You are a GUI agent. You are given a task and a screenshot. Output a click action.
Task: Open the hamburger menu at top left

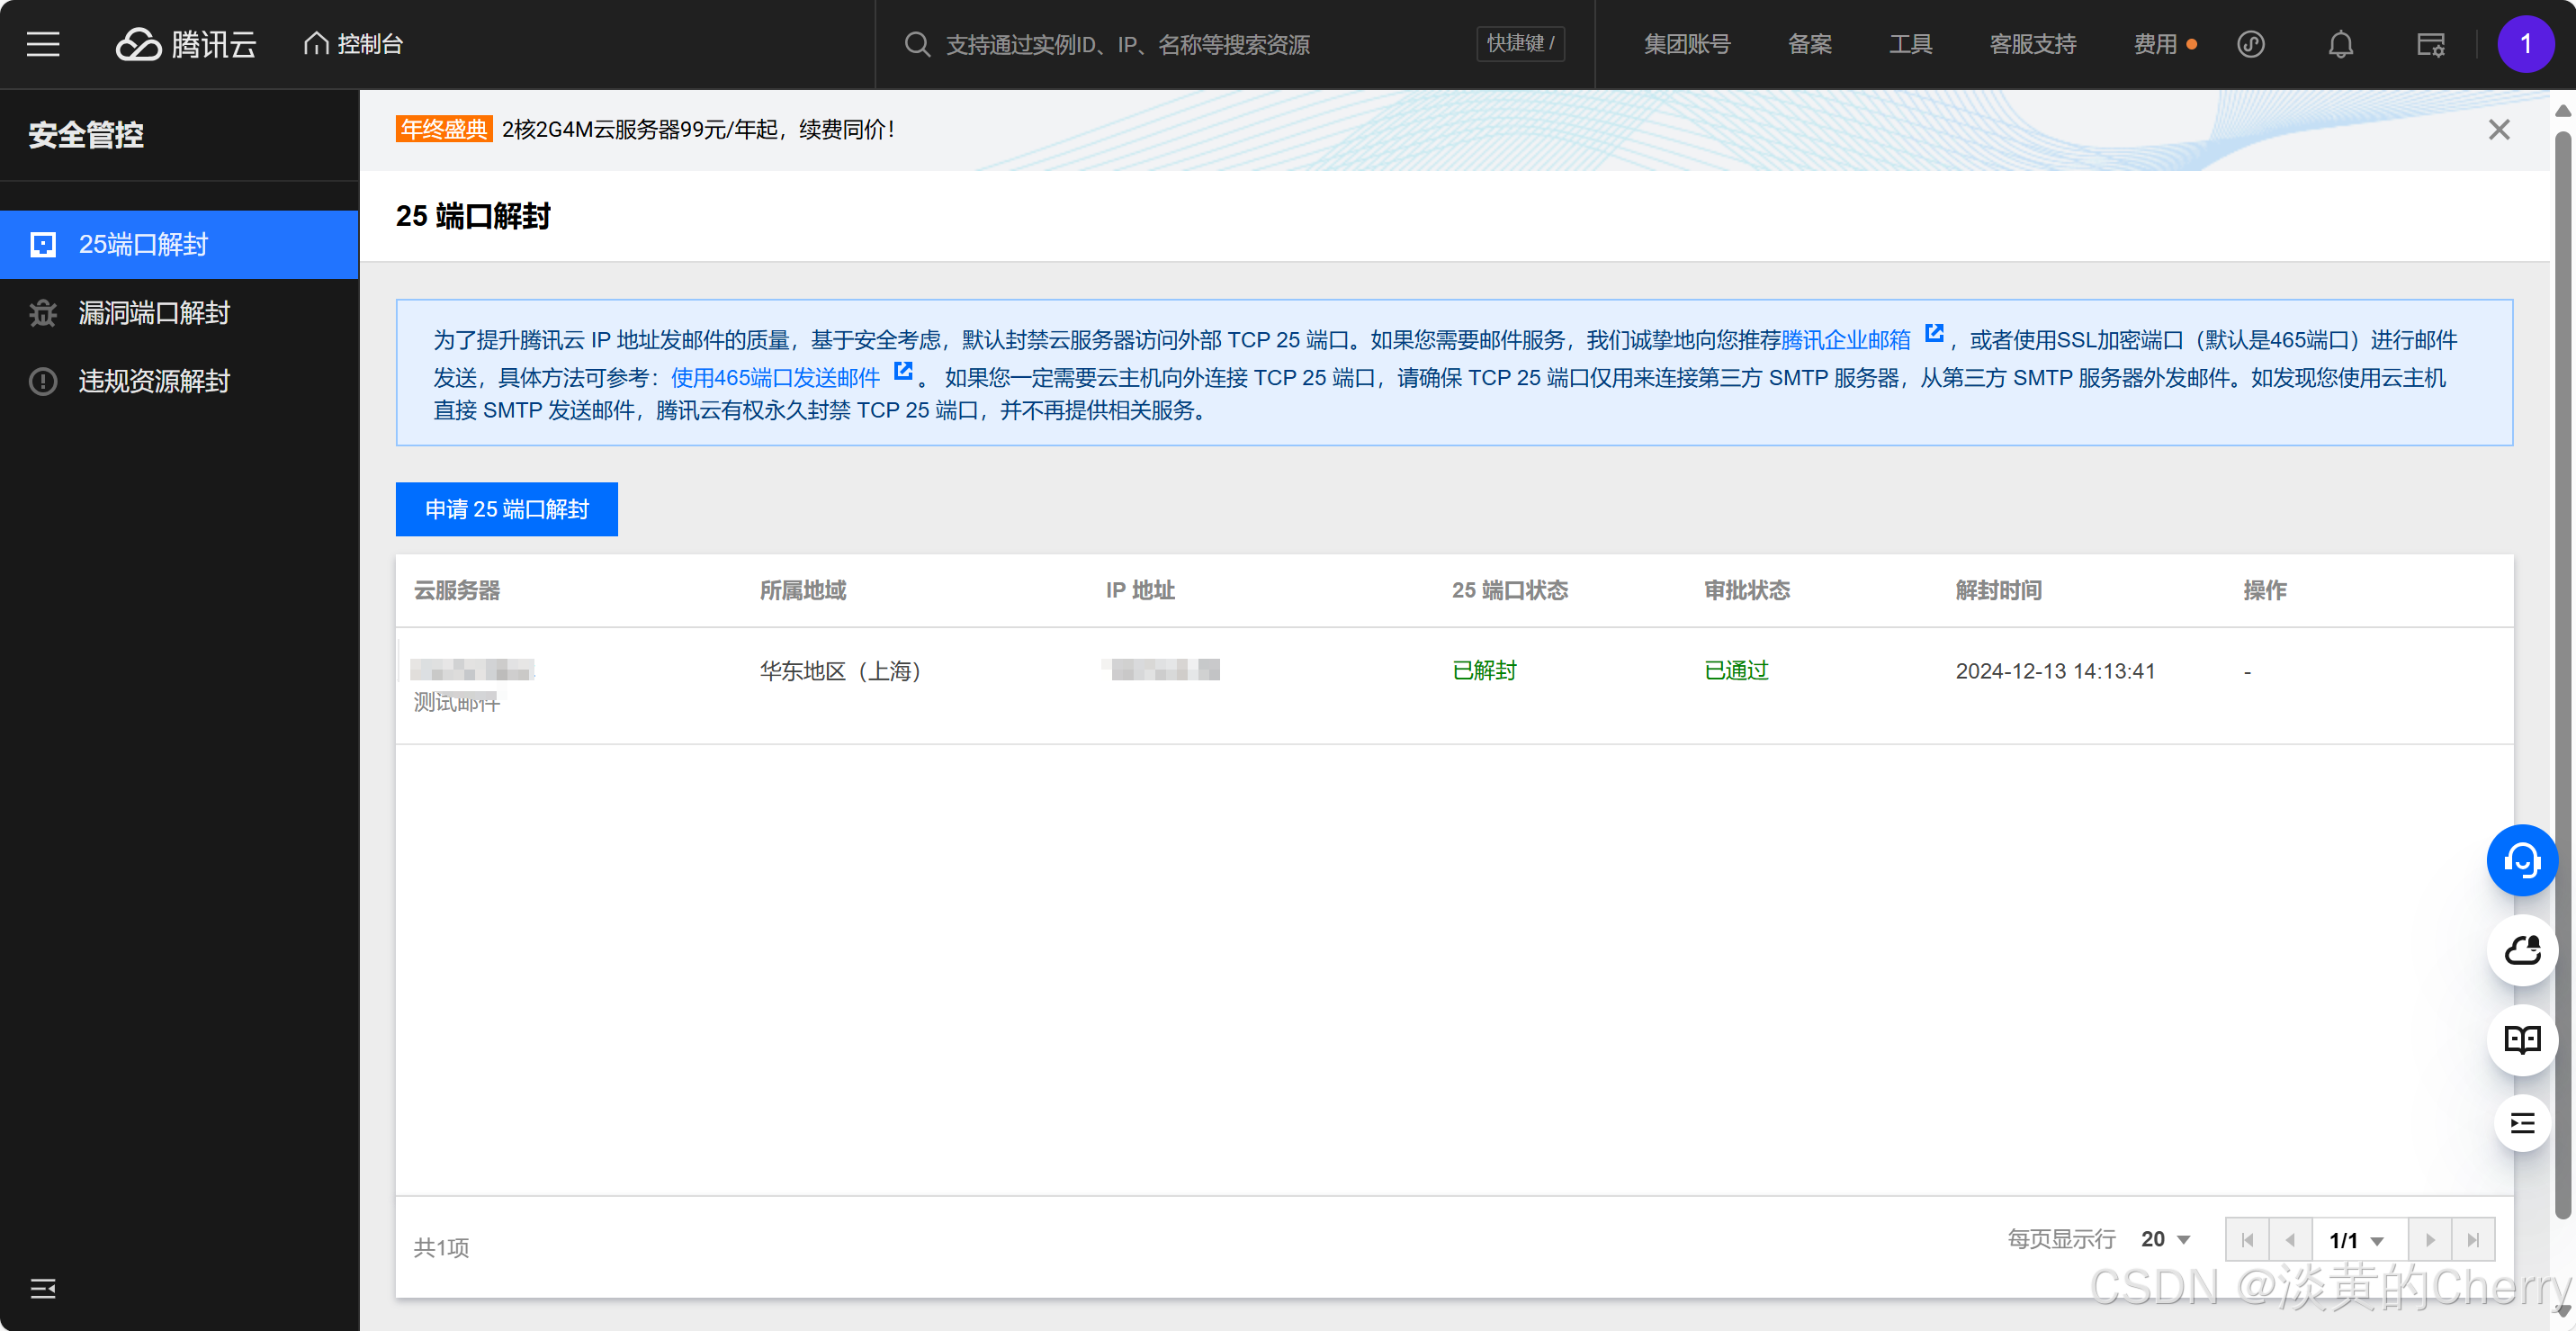[43, 44]
